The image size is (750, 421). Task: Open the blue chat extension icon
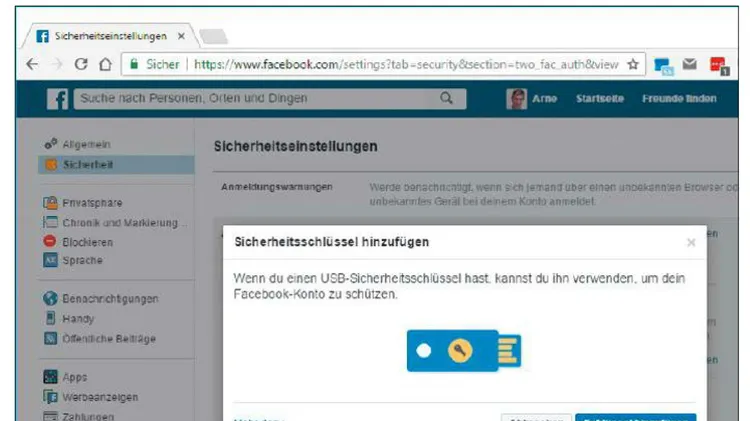[663, 66]
